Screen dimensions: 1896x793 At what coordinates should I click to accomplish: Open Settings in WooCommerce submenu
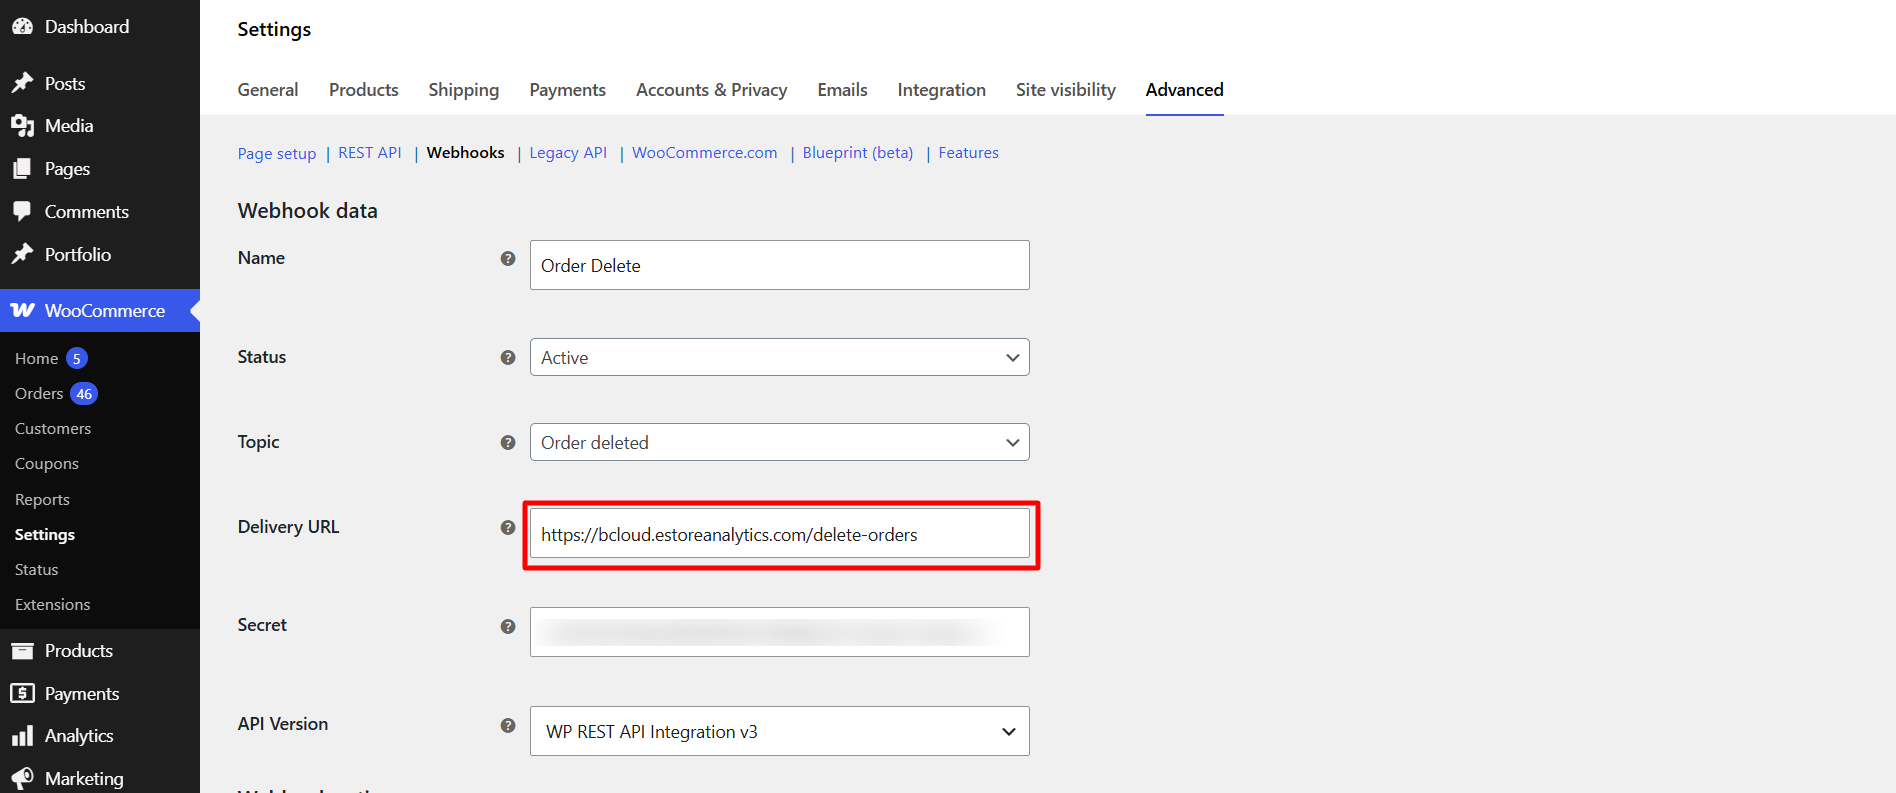(45, 535)
